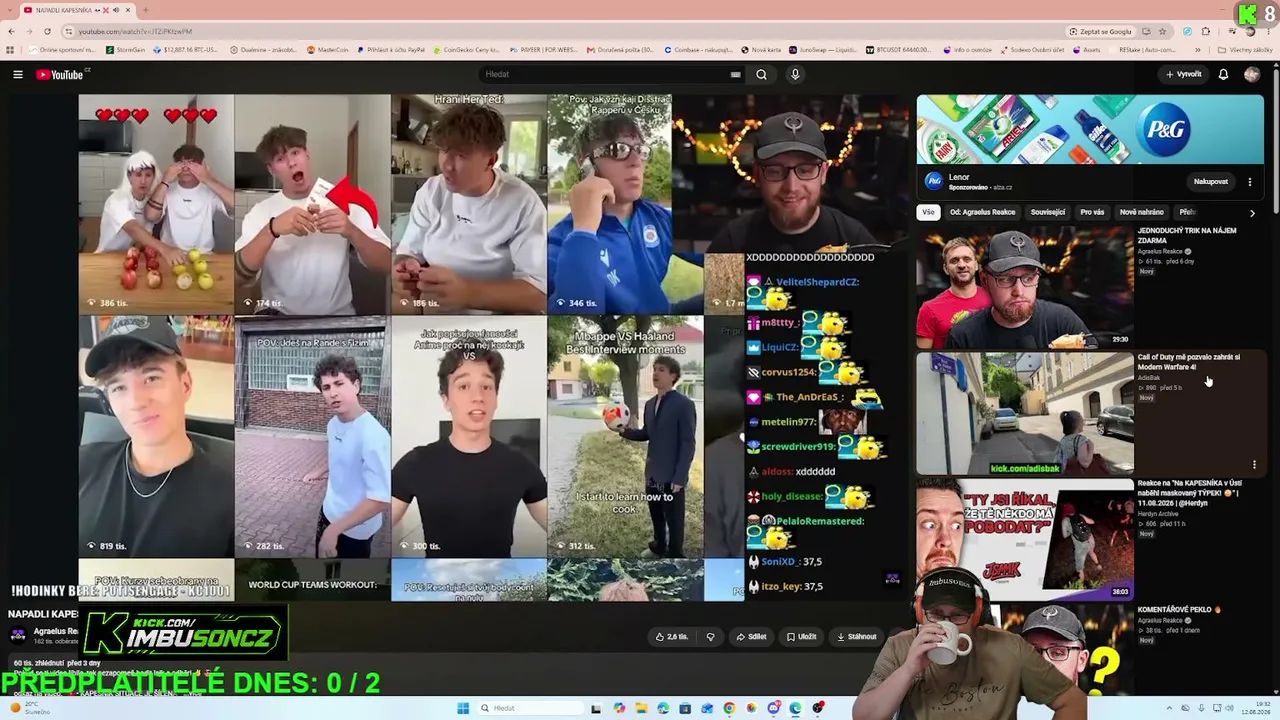The width and height of the screenshot is (1280, 720).
Task: Click the "Uložit" save button
Action: 801,637
